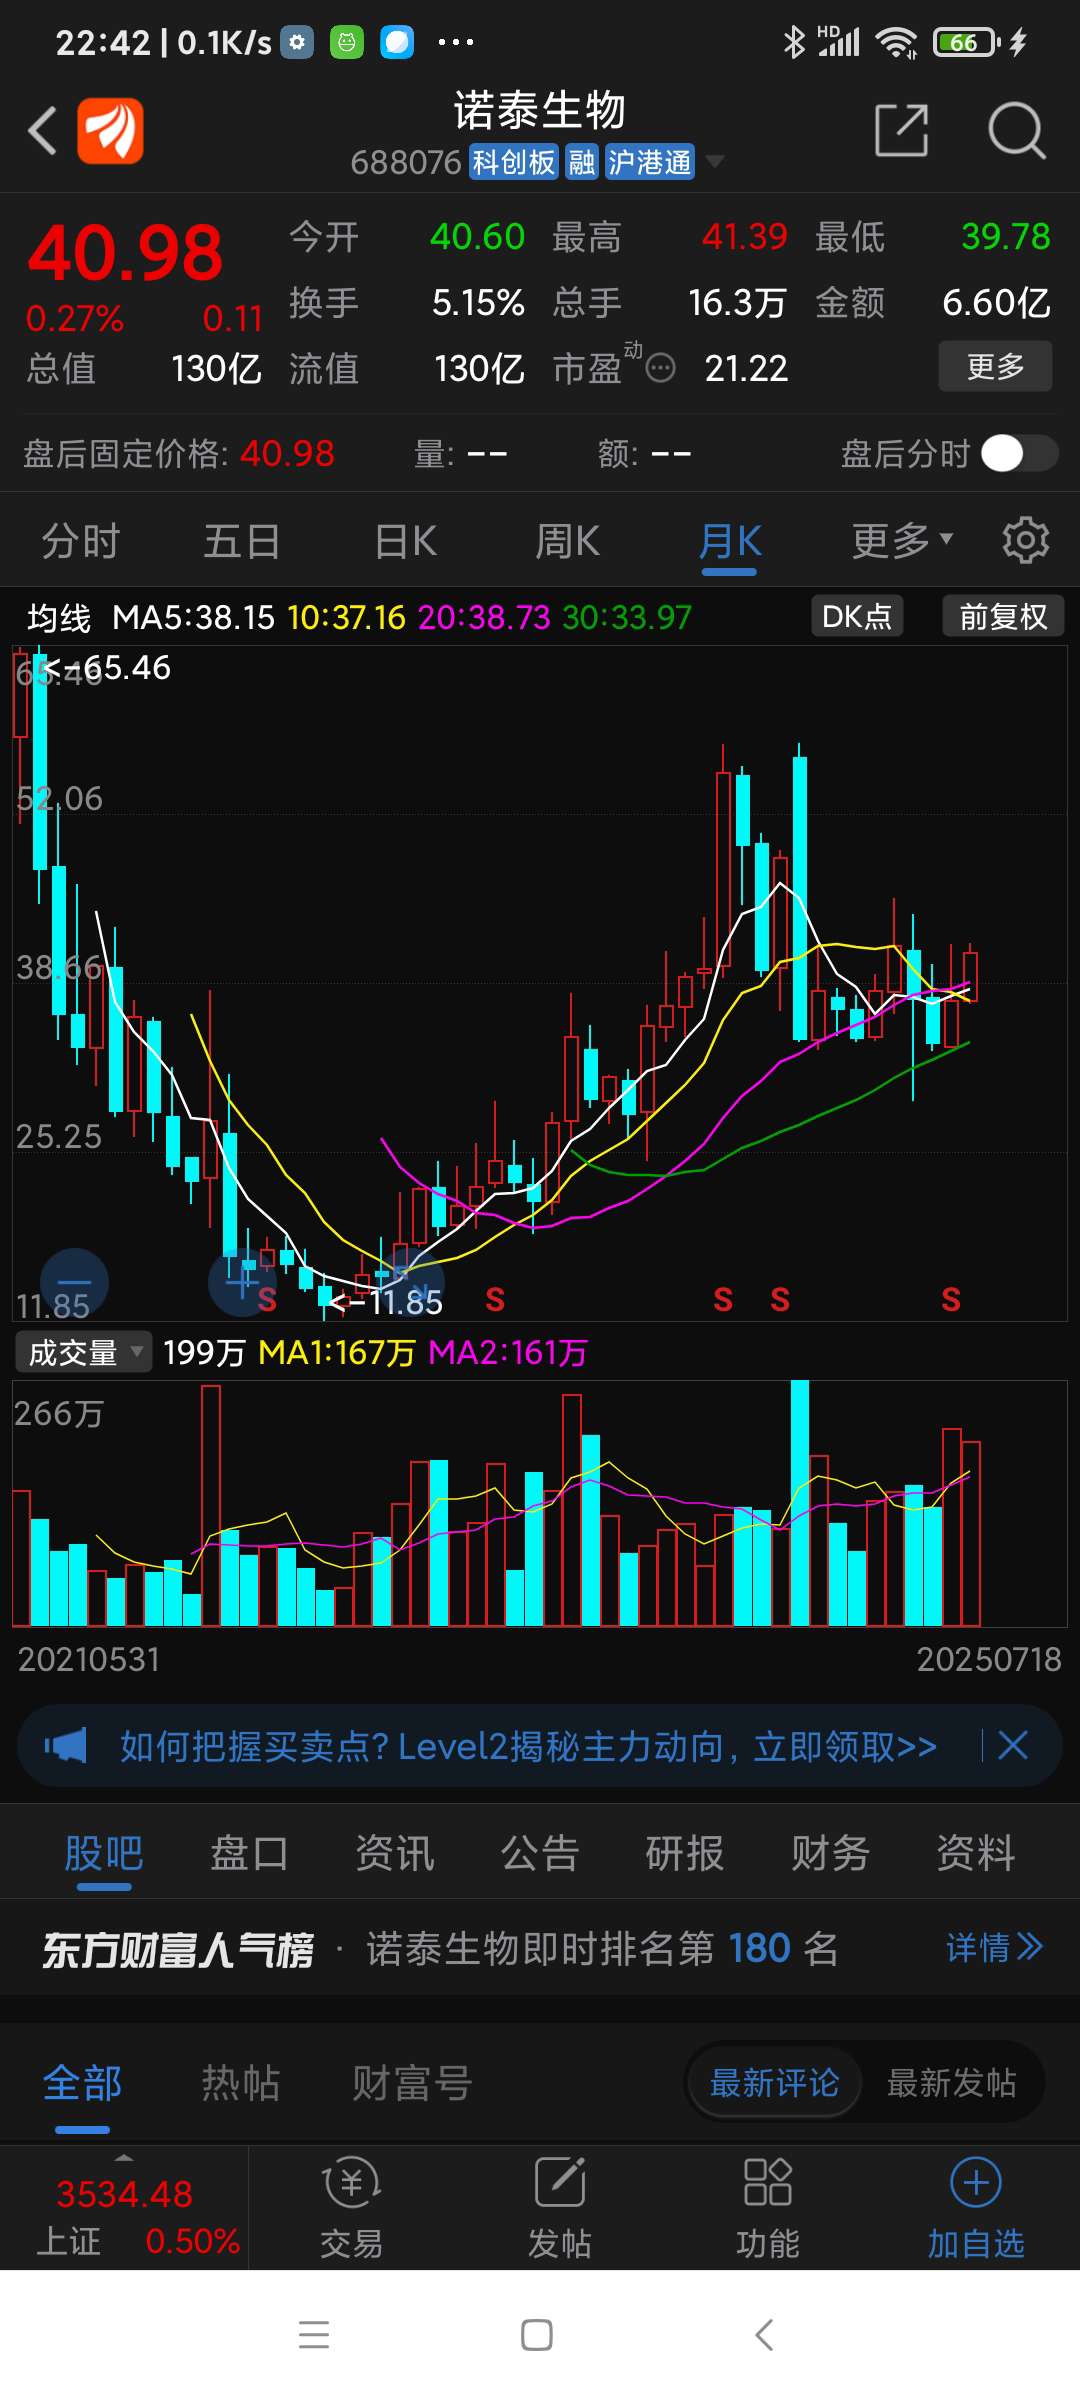Open 详情 popularity ranking link
Viewport: 1080px width, 2400px height.
point(994,1948)
